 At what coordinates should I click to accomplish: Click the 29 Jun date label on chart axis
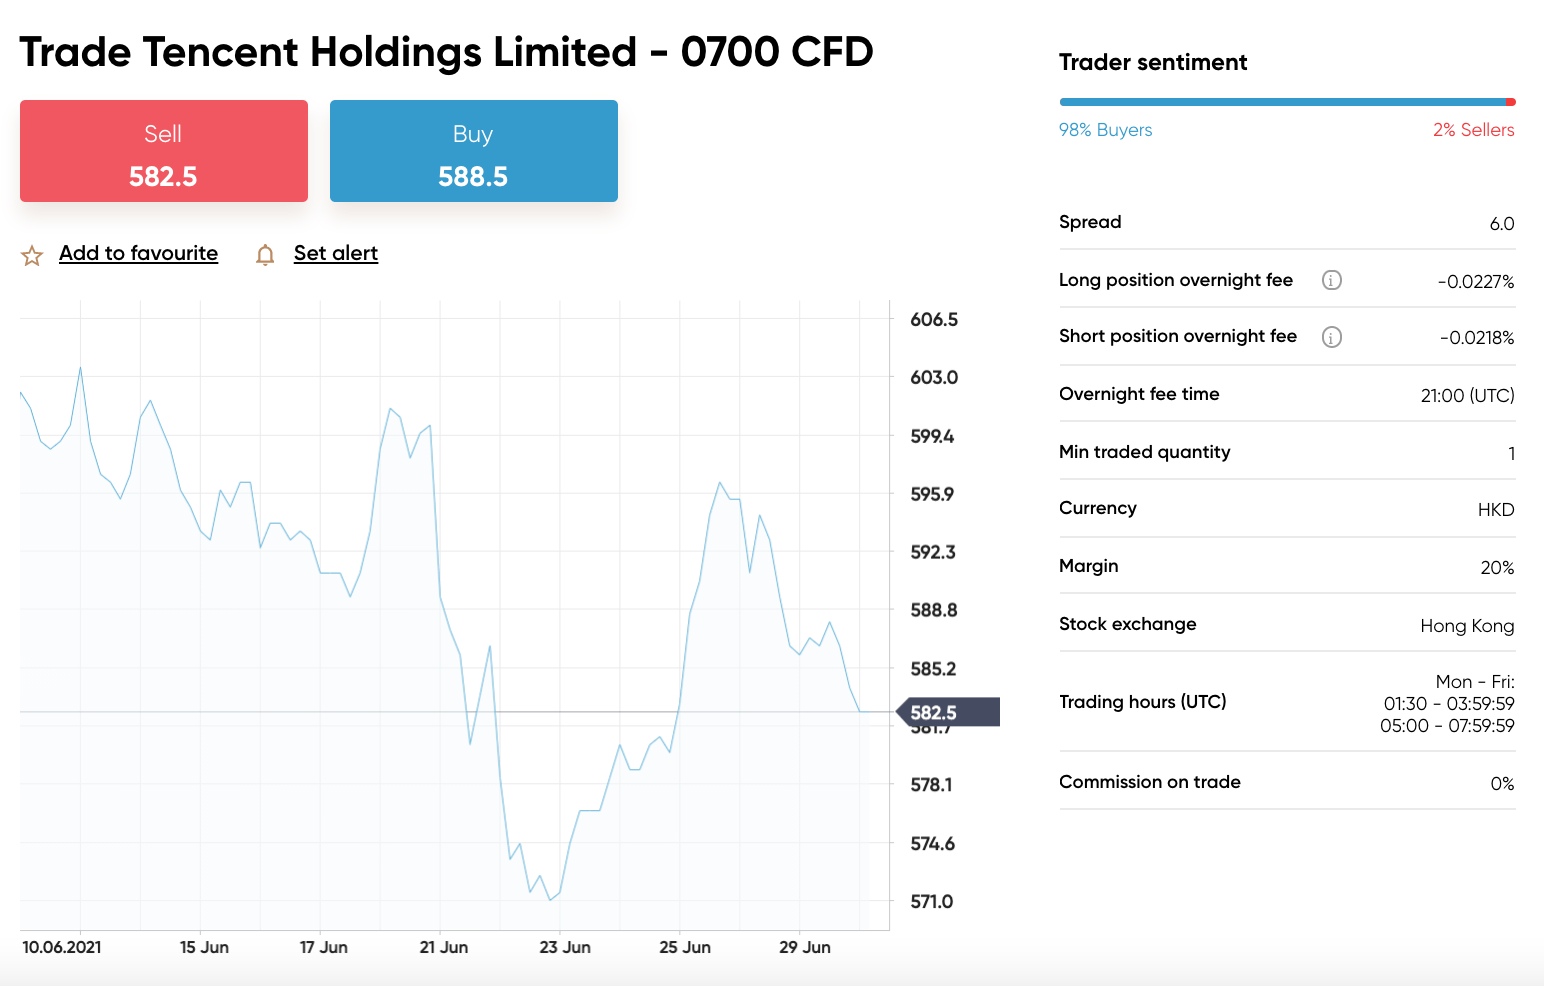coord(805,947)
